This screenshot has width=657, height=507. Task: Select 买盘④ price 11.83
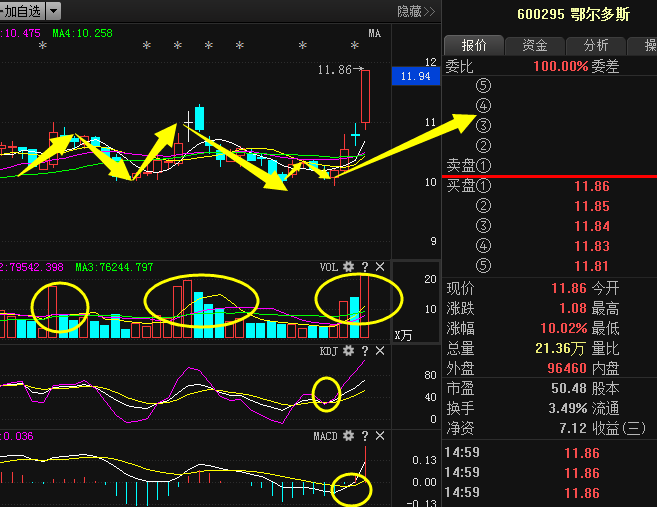tap(592, 246)
